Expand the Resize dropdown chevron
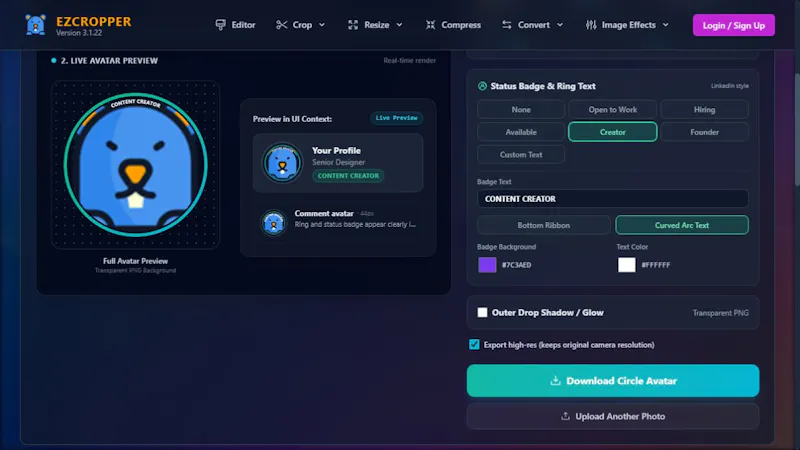The height and width of the screenshot is (450, 800). coord(399,25)
